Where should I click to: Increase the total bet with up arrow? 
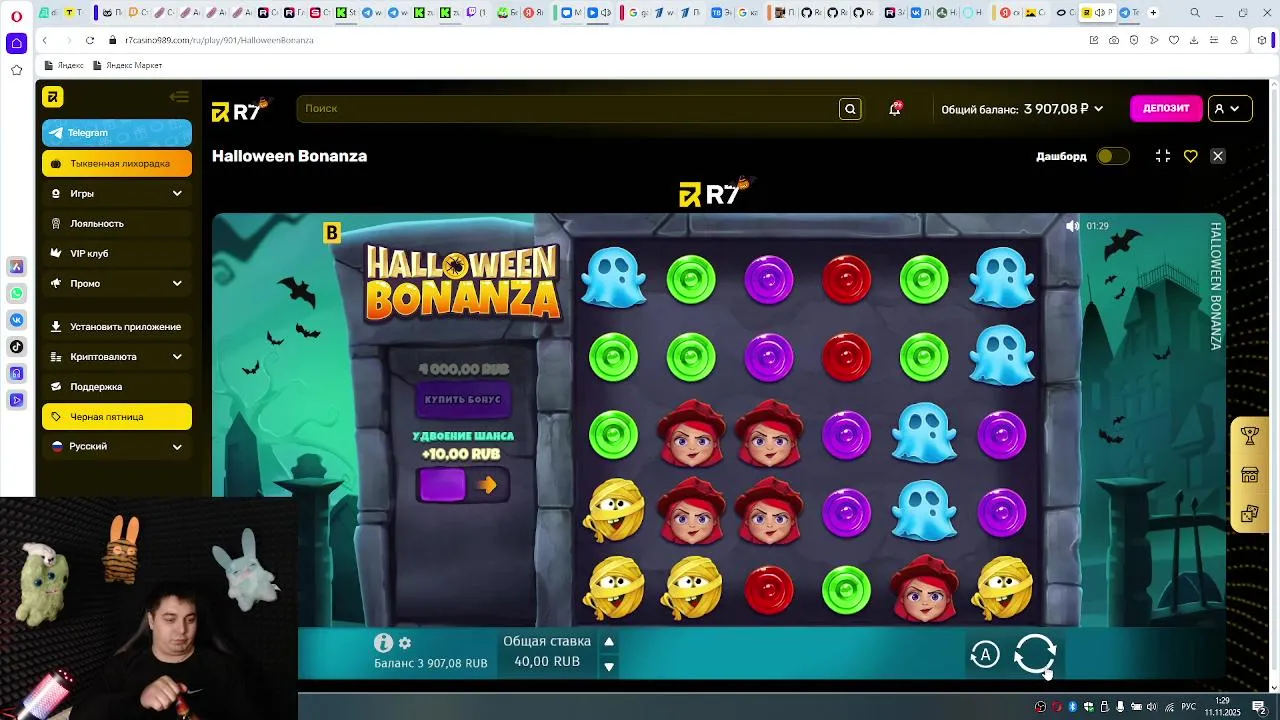[609, 642]
